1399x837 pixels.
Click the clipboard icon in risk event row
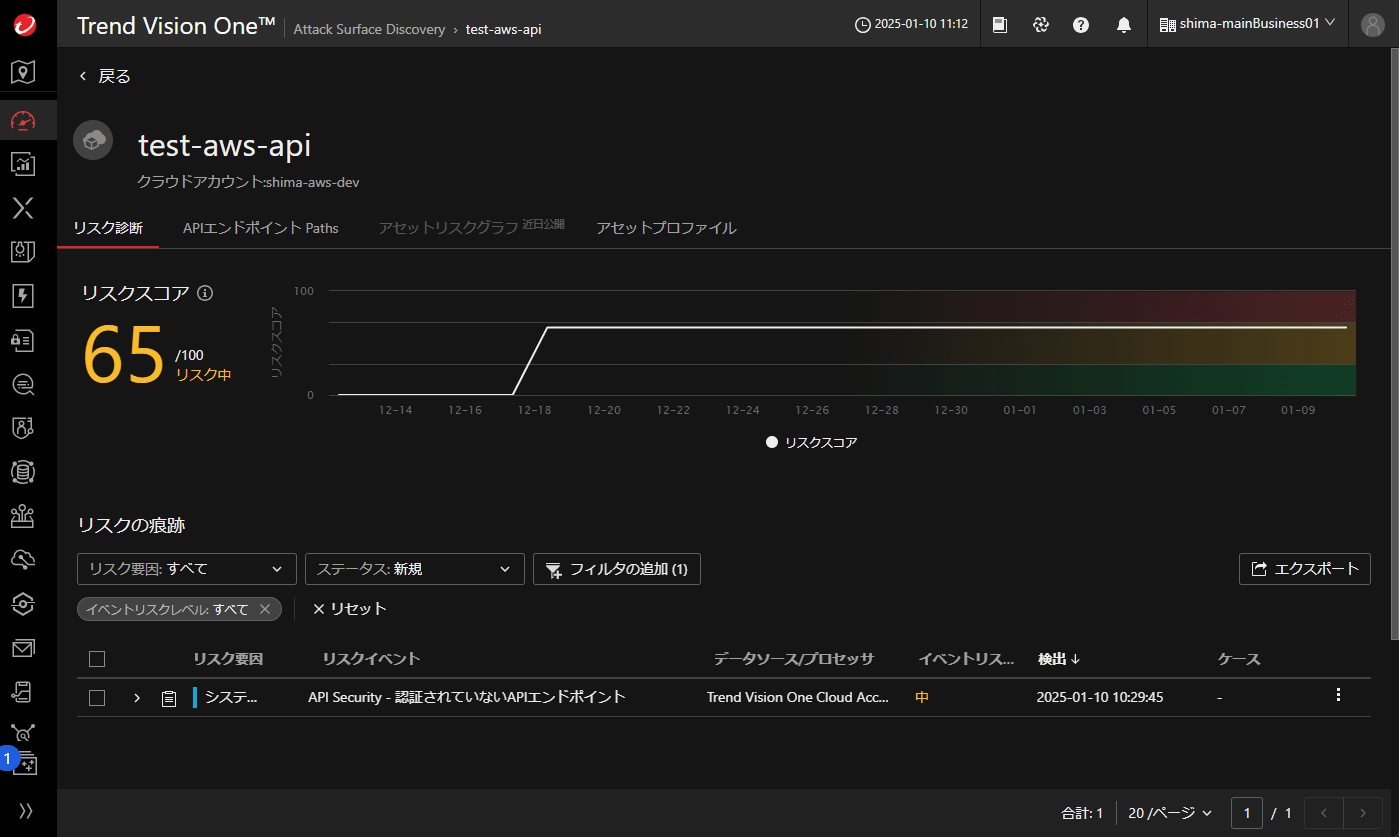(x=169, y=698)
